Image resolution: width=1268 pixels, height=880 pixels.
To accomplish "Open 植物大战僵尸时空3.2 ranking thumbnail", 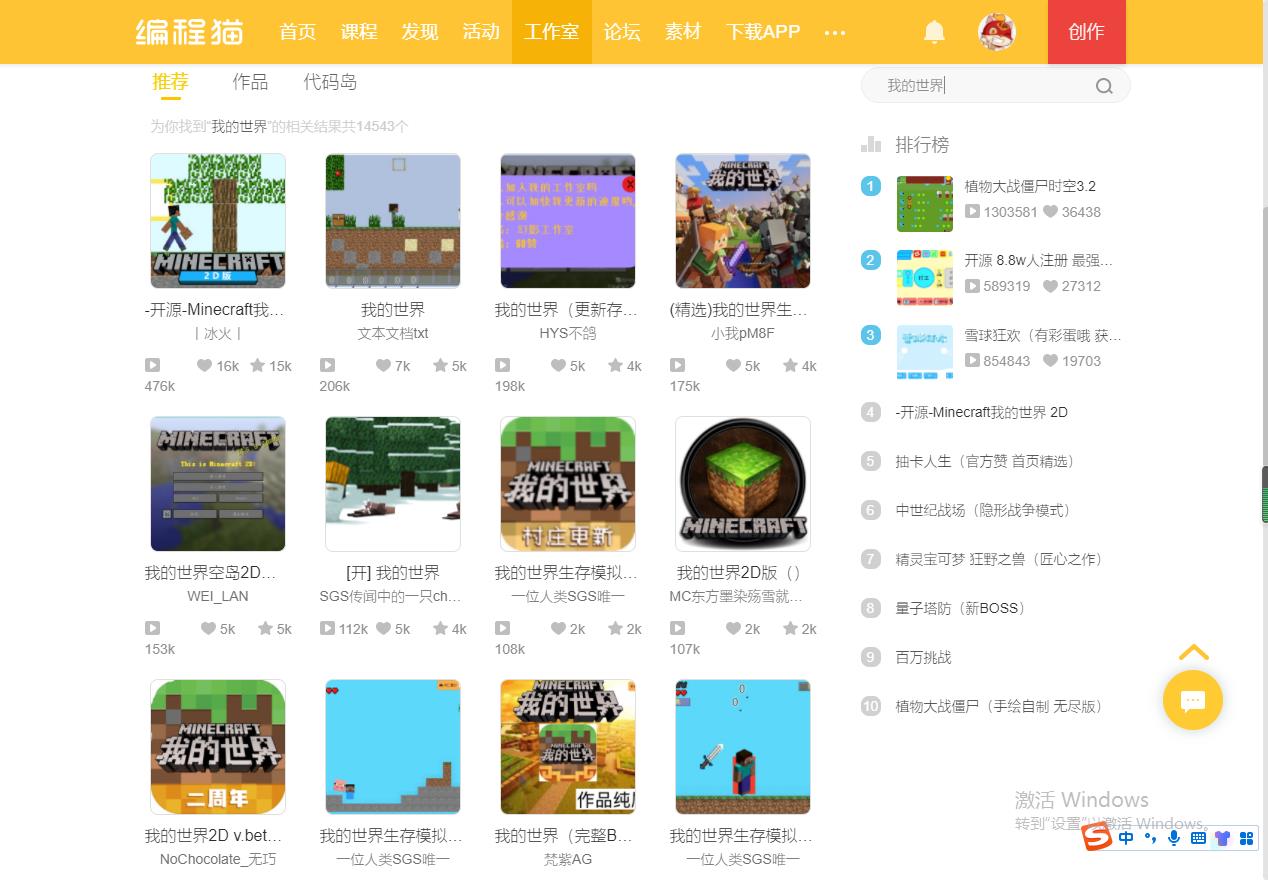I will point(925,203).
